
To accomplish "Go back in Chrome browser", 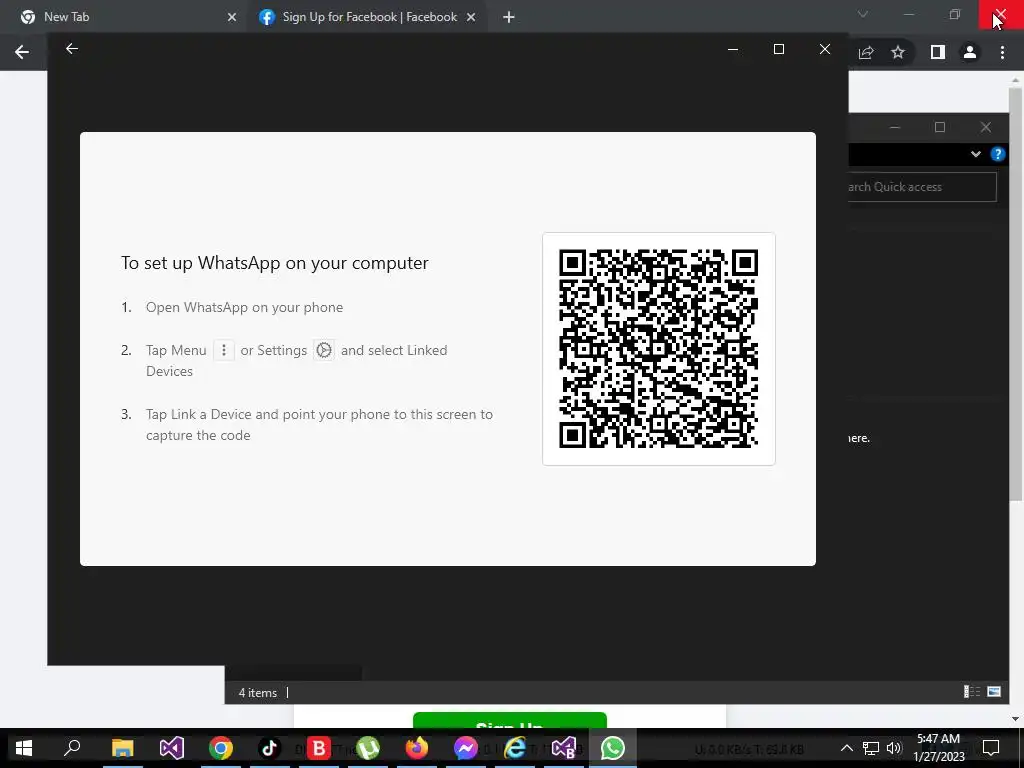I will [x=22, y=52].
